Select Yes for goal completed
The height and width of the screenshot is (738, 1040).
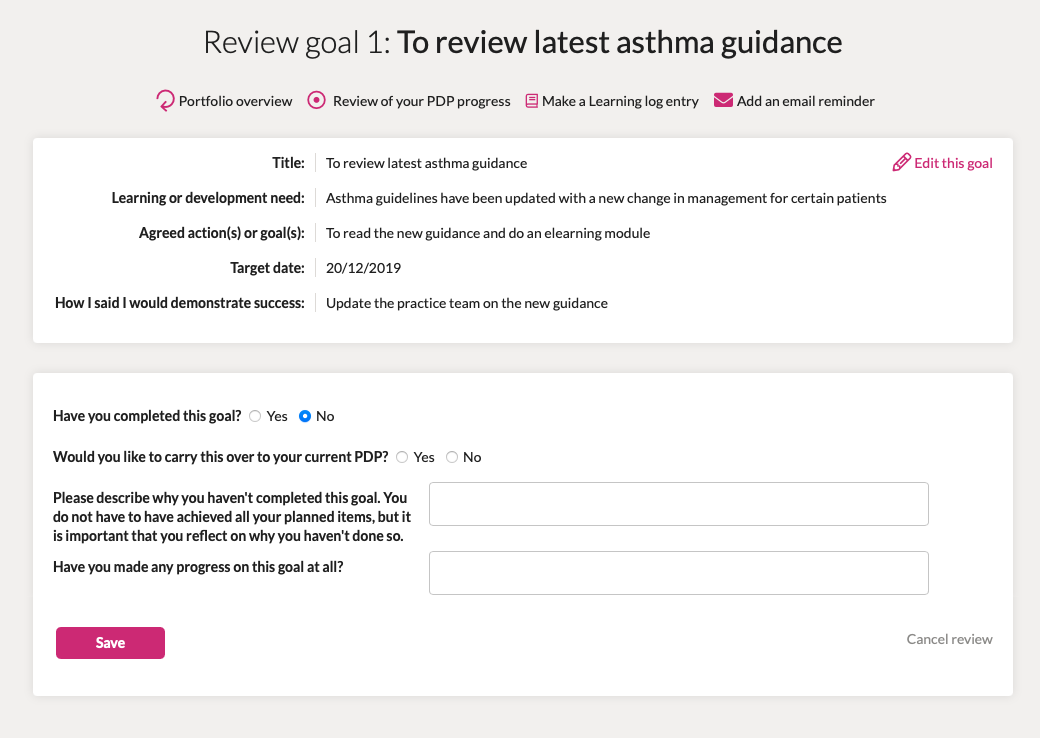[x=255, y=416]
